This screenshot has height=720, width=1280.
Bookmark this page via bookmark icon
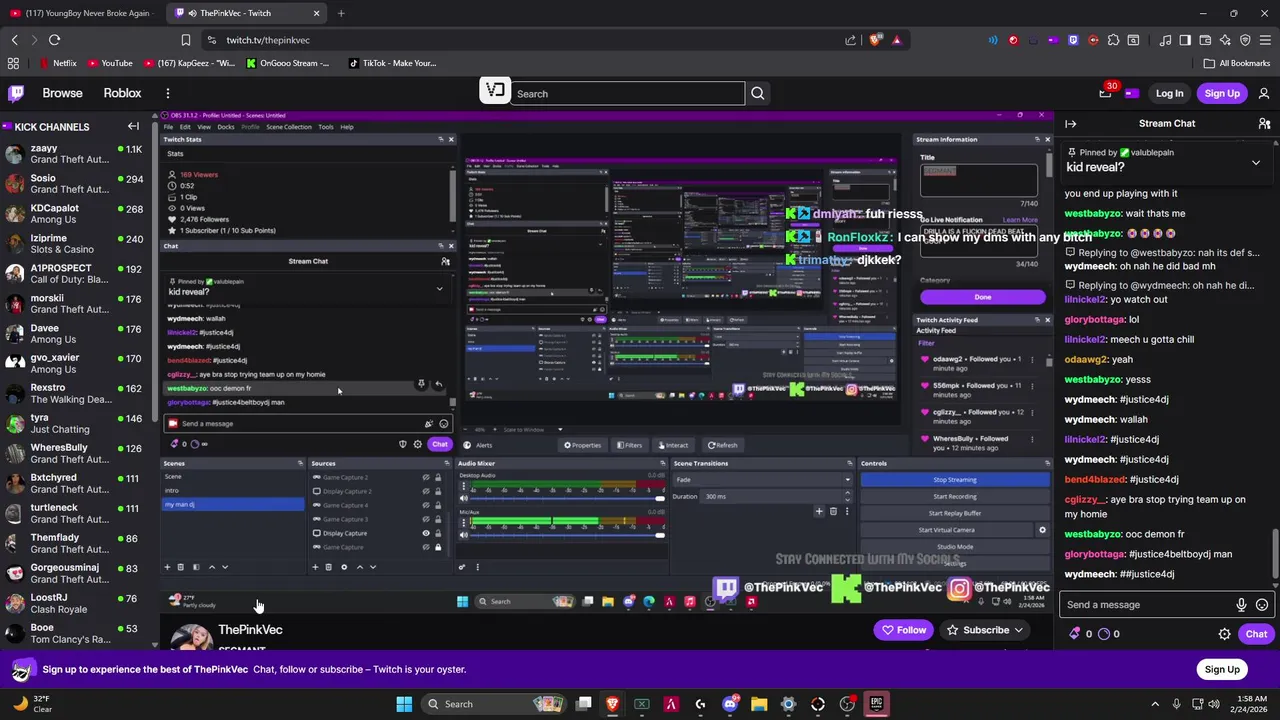click(186, 40)
